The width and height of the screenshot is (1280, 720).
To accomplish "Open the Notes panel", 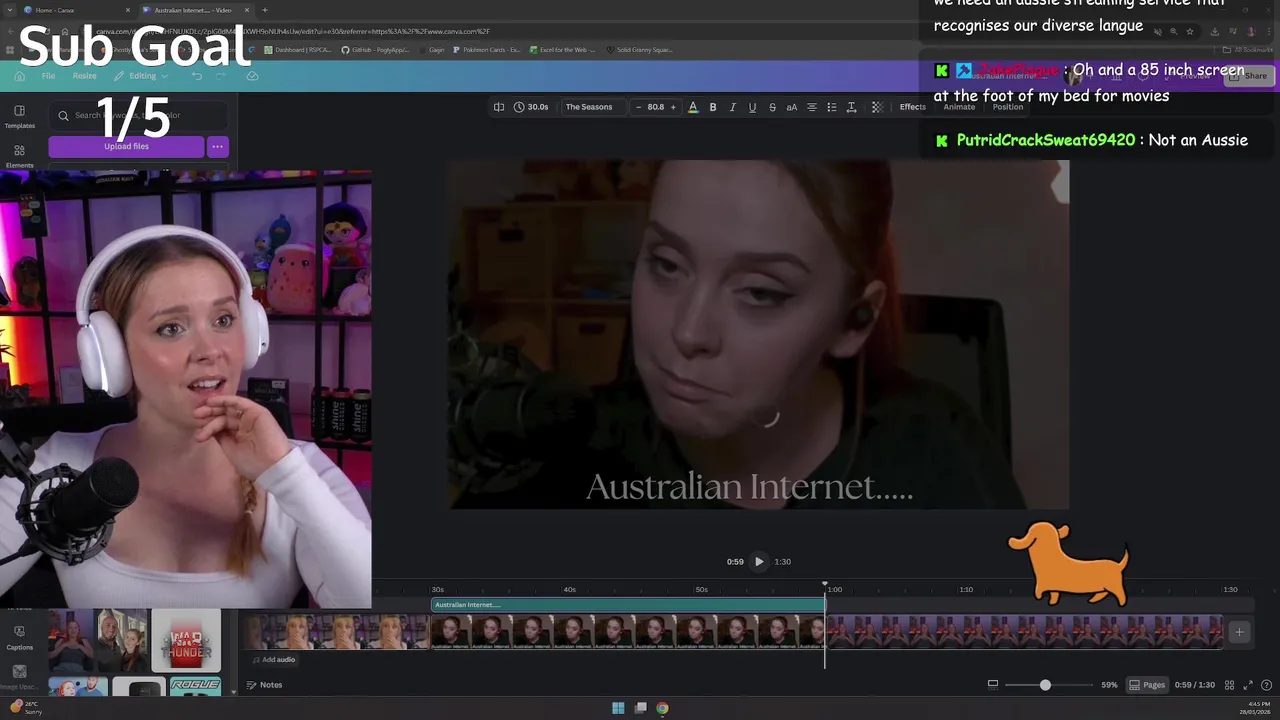I will point(264,685).
